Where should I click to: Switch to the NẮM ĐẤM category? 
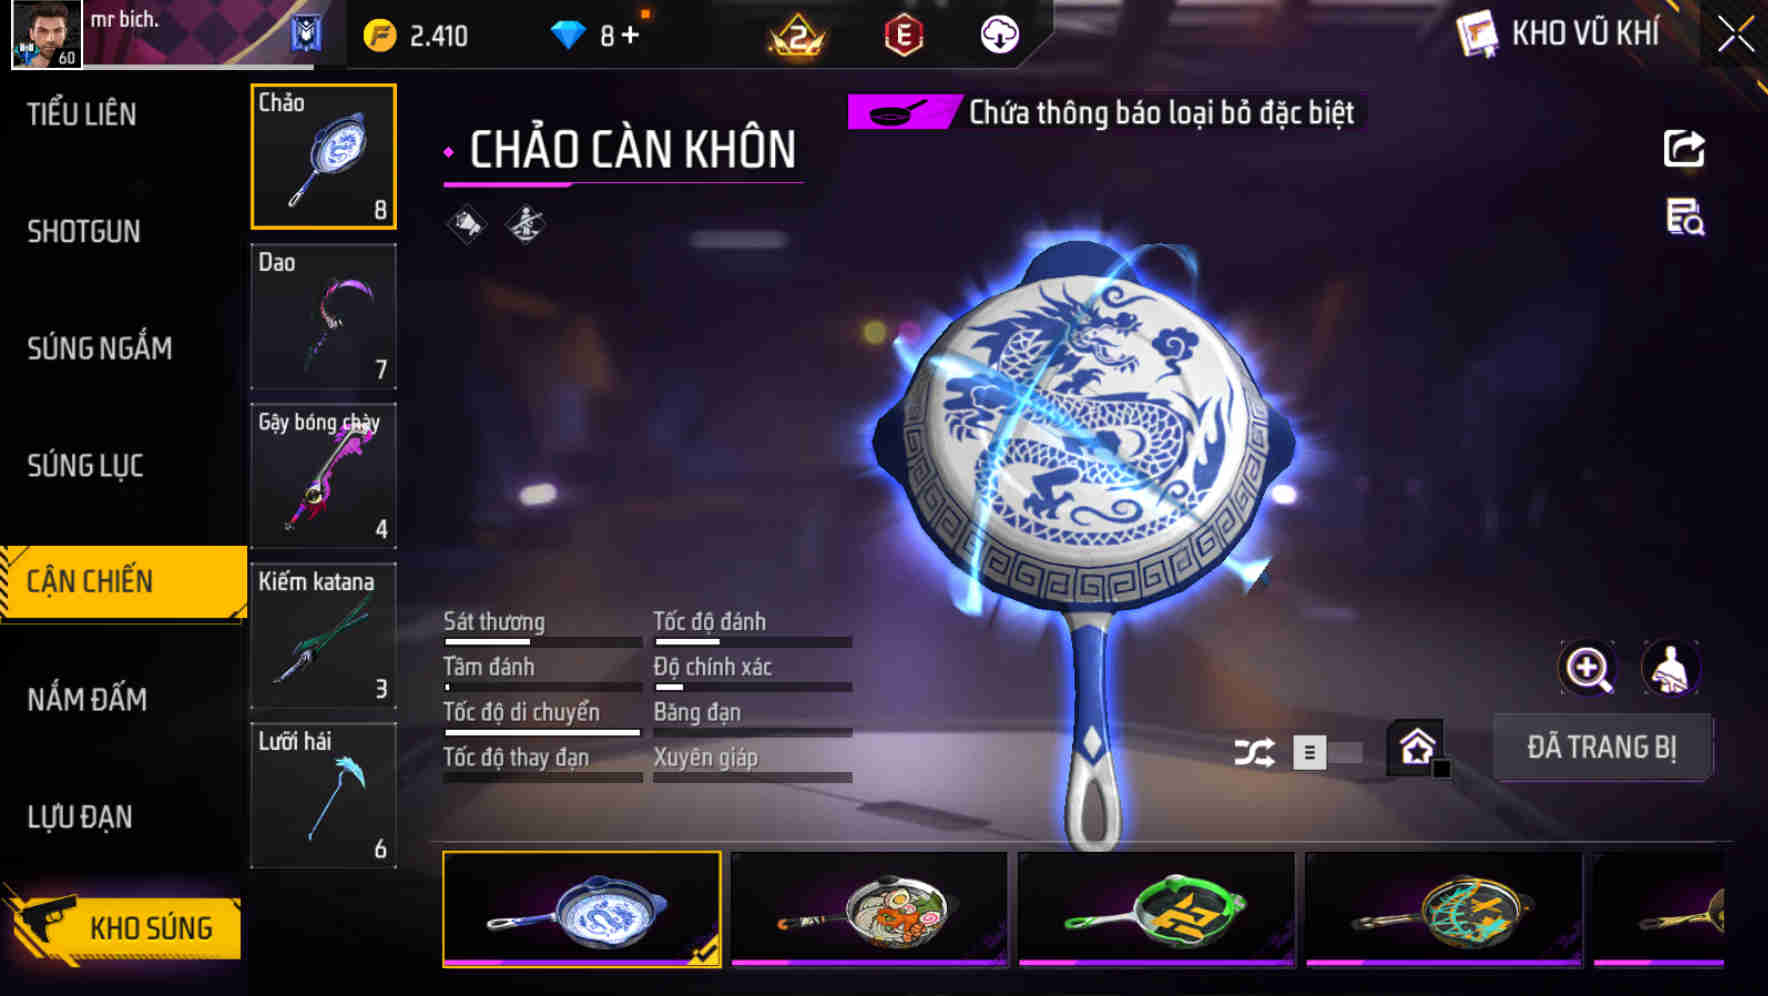(87, 699)
